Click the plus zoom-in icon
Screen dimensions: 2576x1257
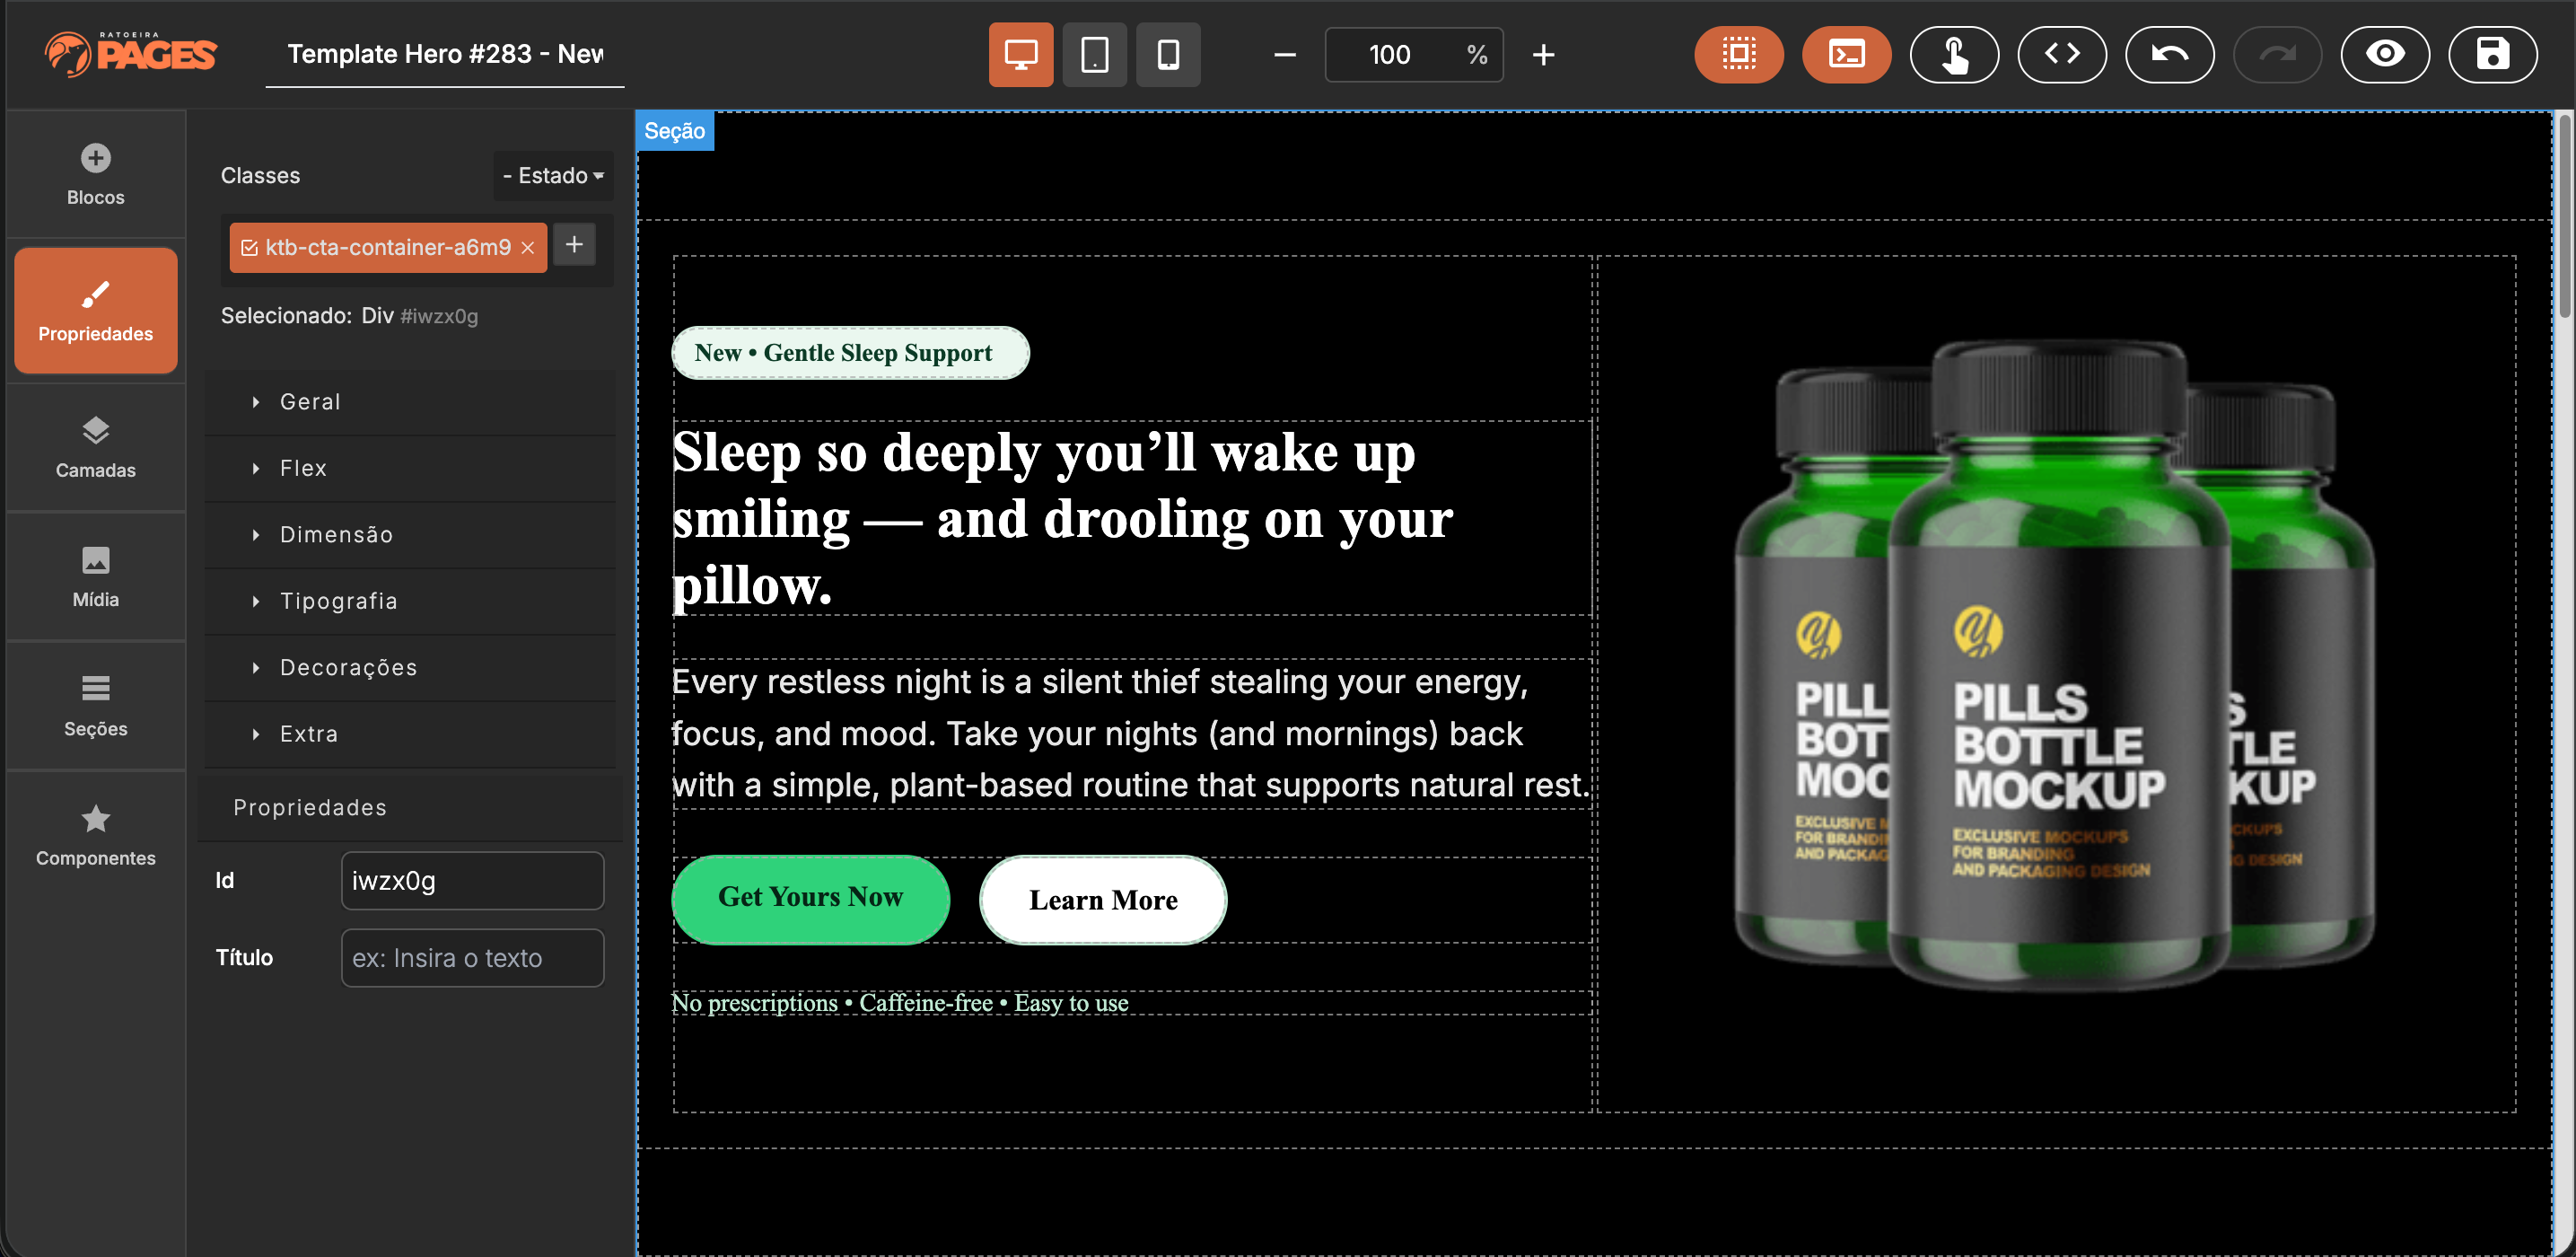click(1543, 55)
